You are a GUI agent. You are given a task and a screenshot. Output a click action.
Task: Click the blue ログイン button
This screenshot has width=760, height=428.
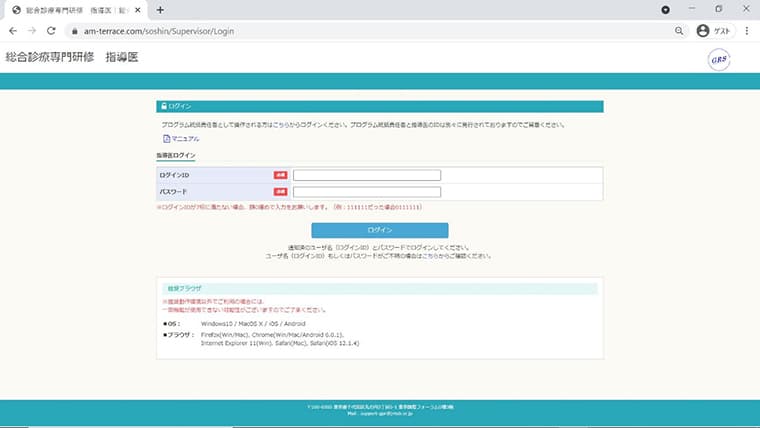coord(380,230)
